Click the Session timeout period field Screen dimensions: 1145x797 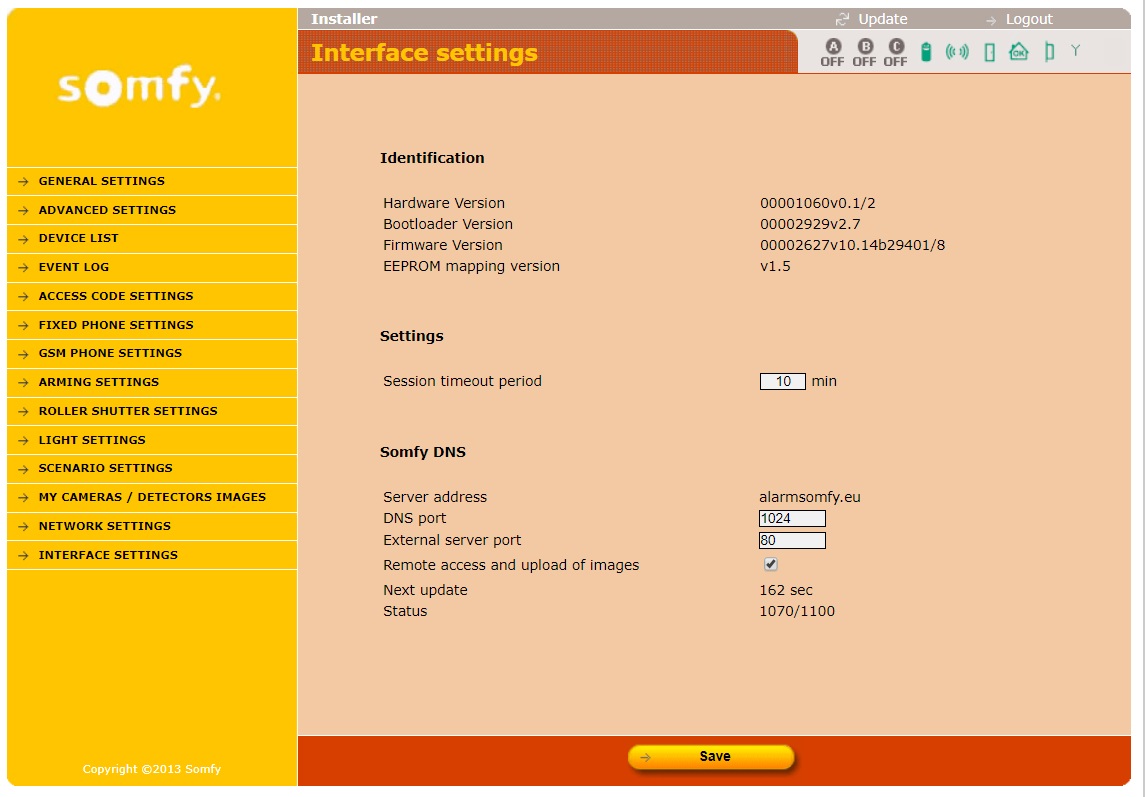782,381
